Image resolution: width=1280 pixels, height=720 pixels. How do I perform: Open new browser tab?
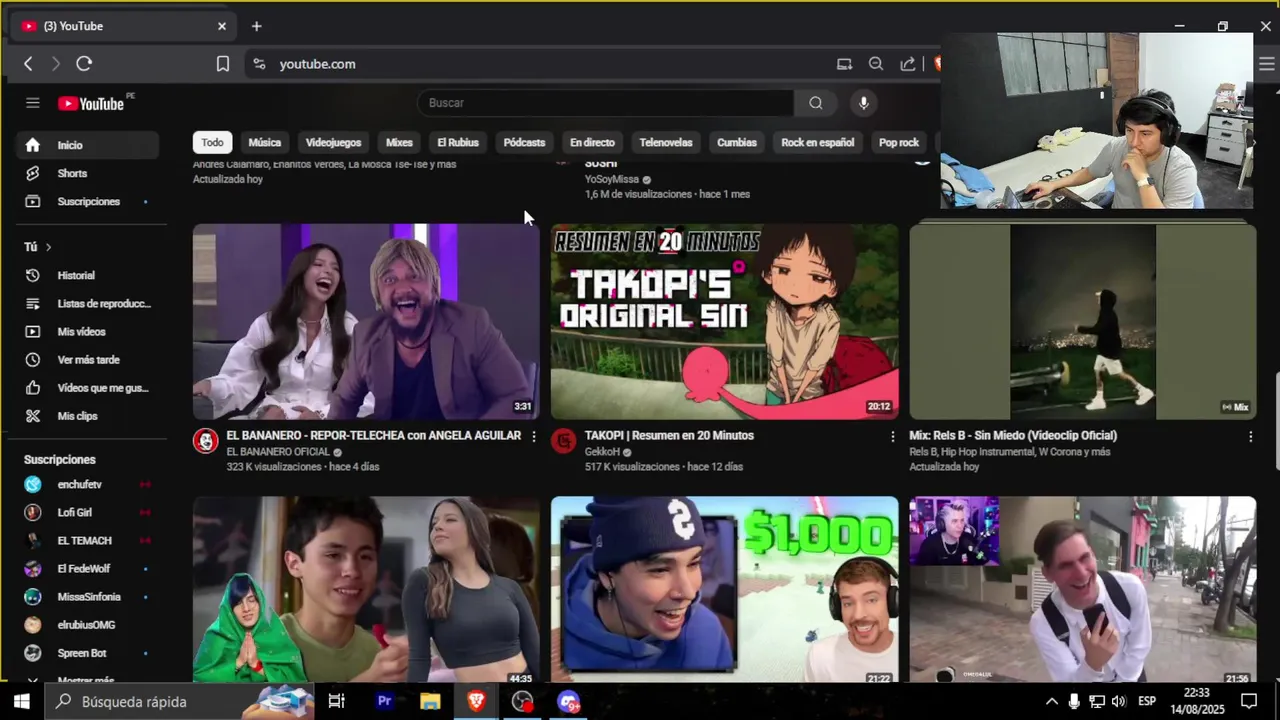coord(256,26)
